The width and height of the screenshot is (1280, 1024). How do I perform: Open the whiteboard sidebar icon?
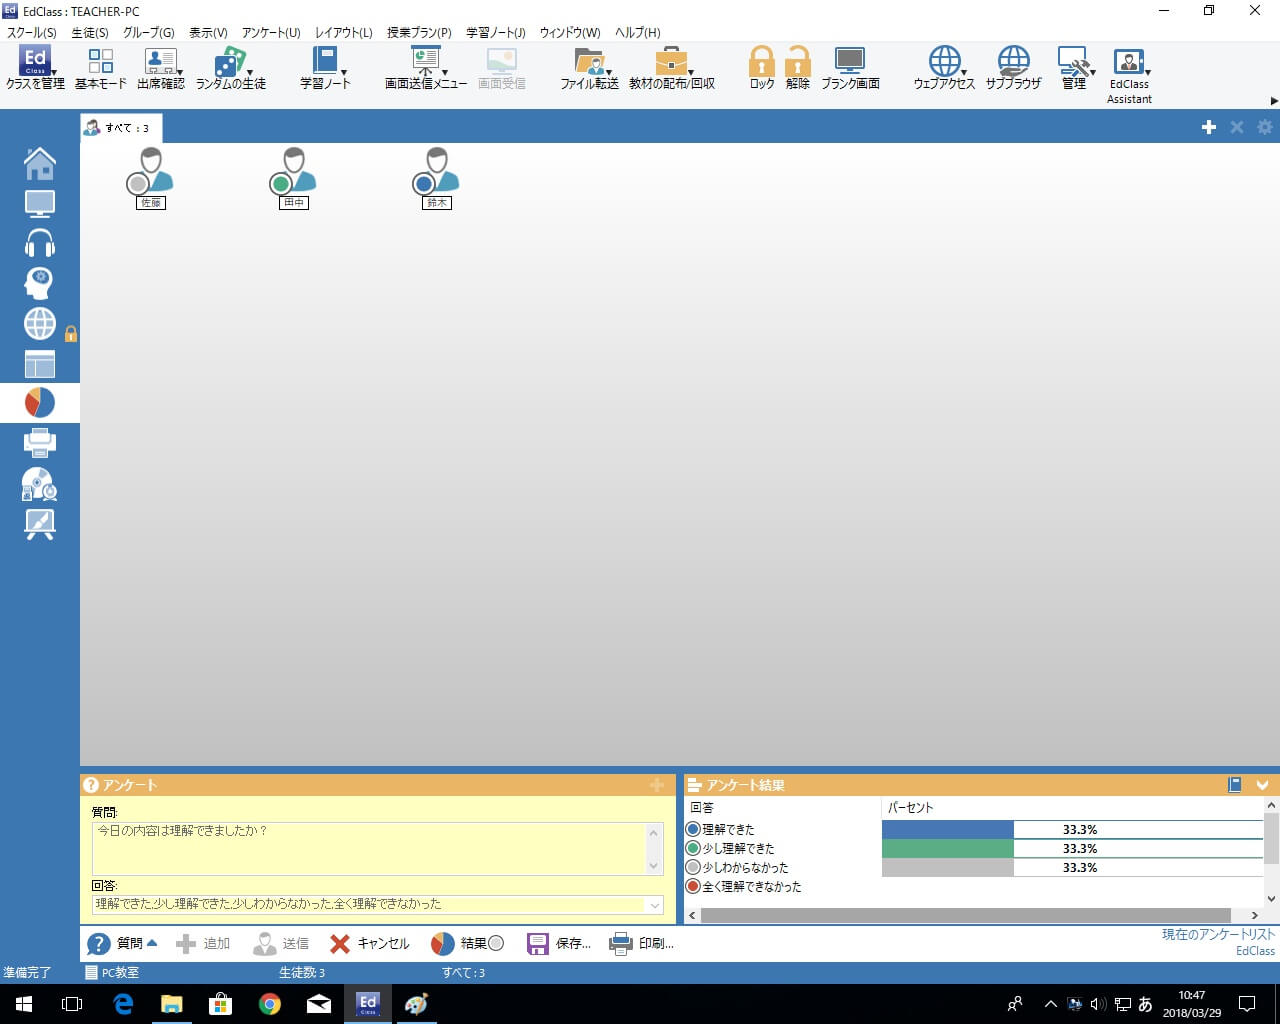pyautogui.click(x=39, y=524)
